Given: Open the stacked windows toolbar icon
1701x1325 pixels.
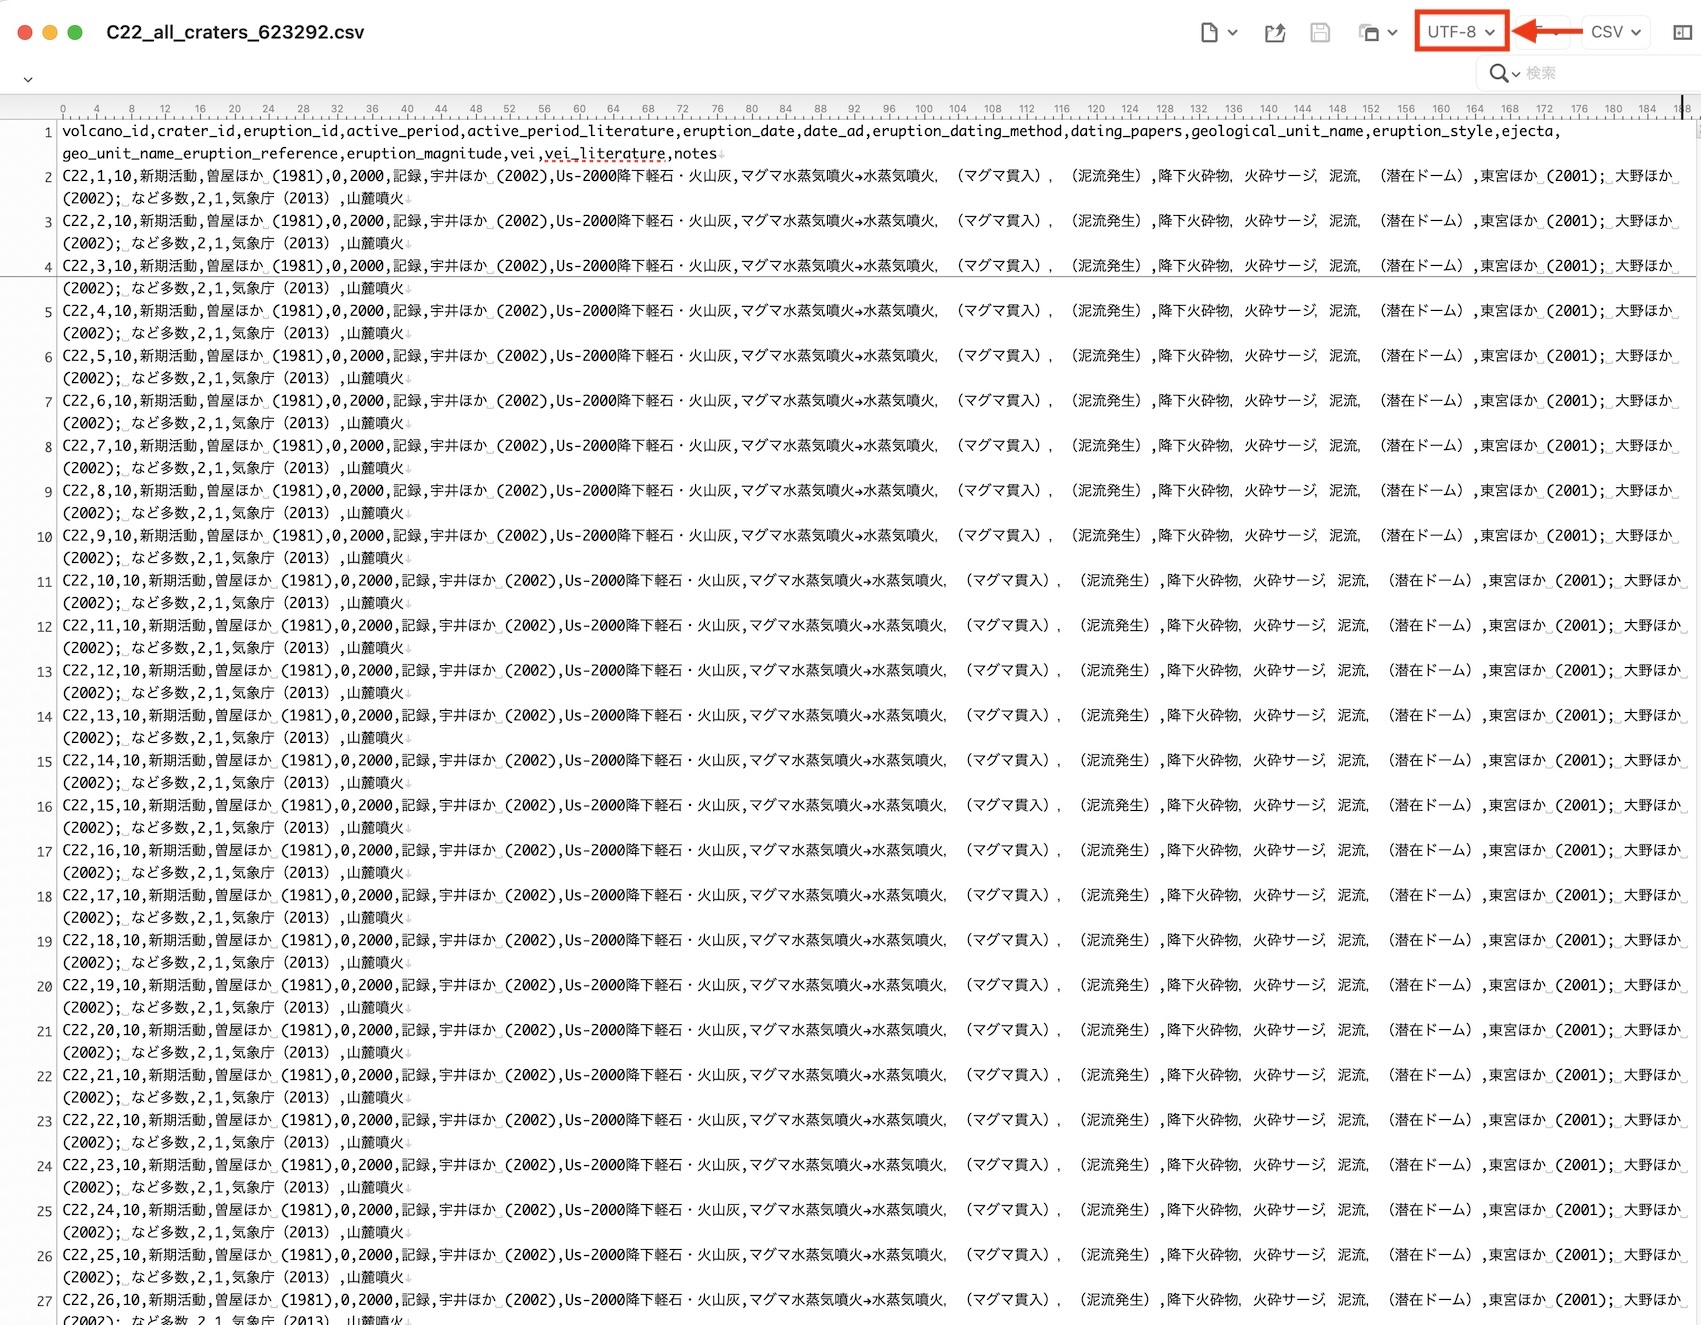Looking at the screenshot, I should 1369,33.
